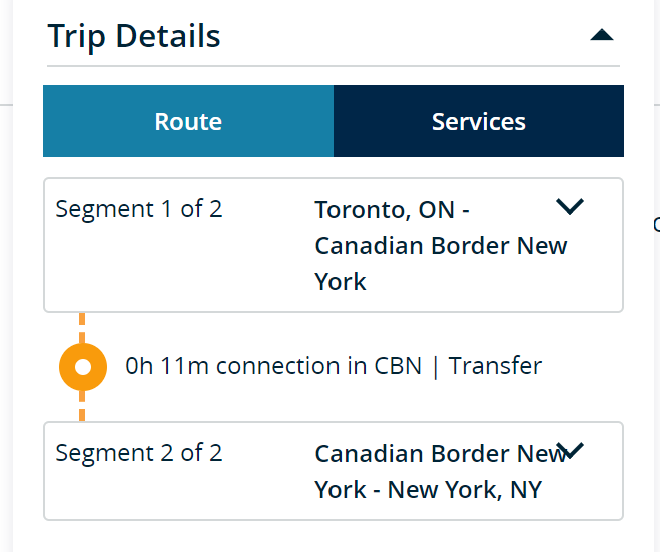Click the 0h 11m connection in CBN text
This screenshot has width=660, height=552.
273,366
